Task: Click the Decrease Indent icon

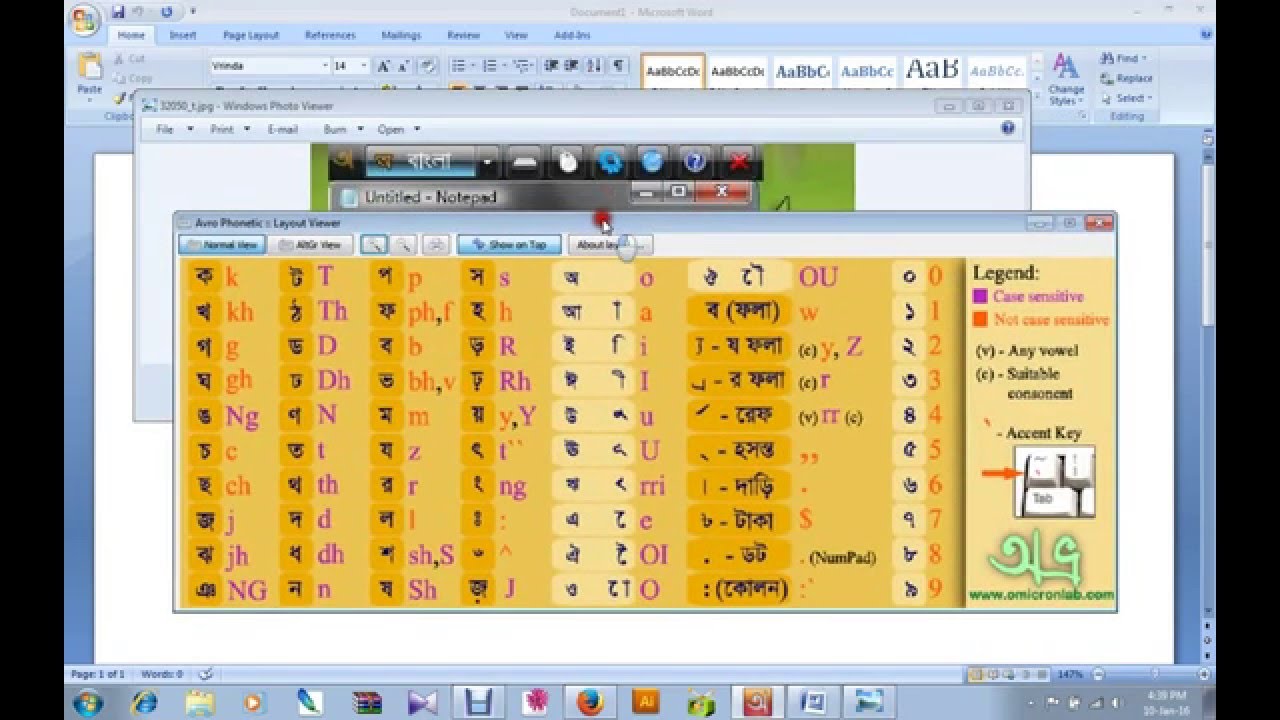Action: click(x=552, y=66)
